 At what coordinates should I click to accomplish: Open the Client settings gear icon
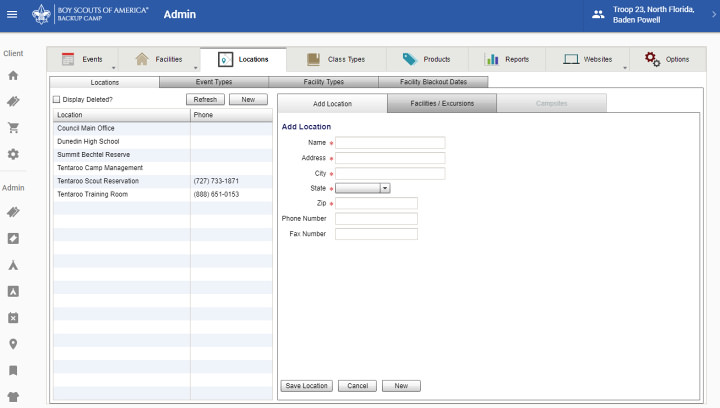pyautogui.click(x=13, y=154)
